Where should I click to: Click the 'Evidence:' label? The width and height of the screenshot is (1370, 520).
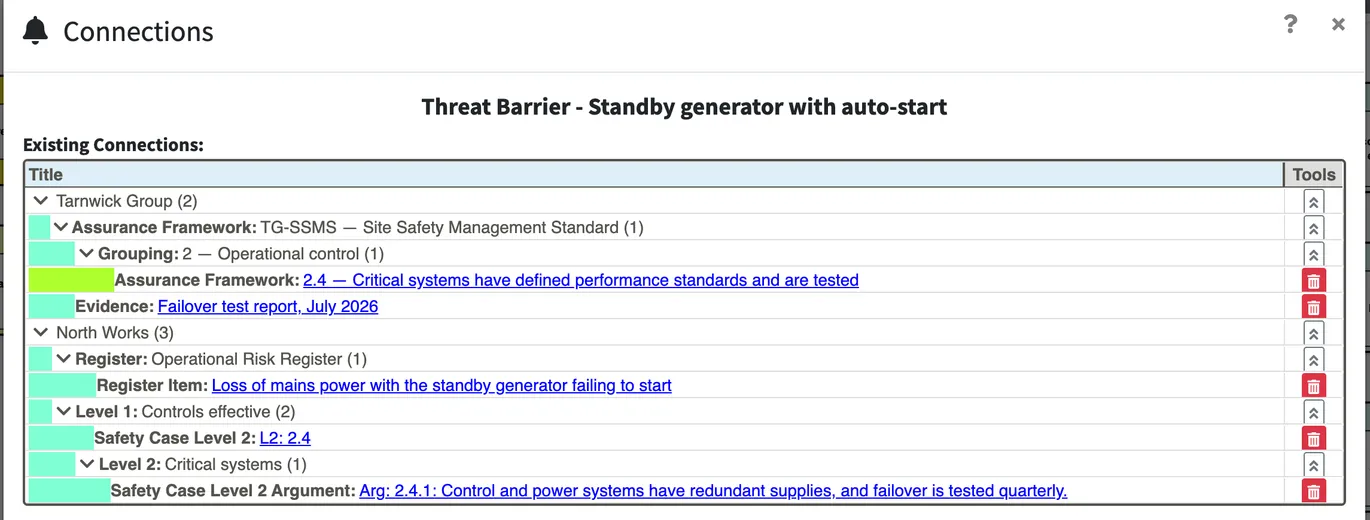(x=114, y=307)
